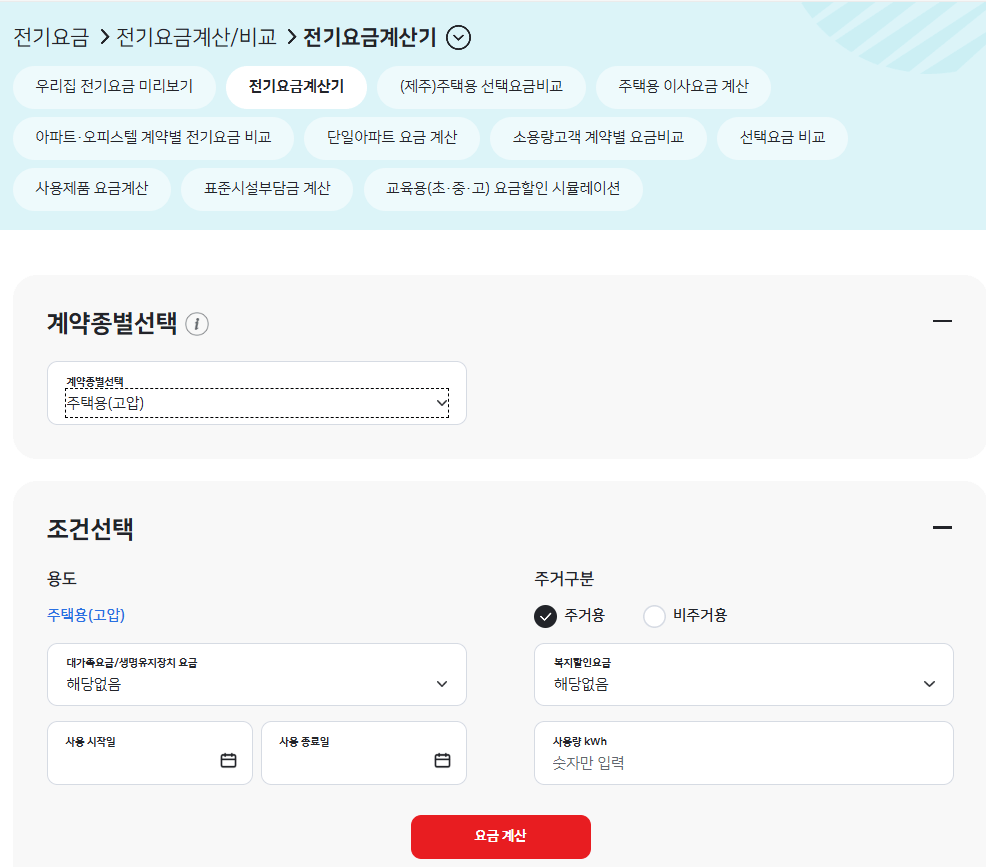This screenshot has height=867, width=986.
Task: Click the 주택용(고압) link under 용도
Action: click(x=83, y=616)
